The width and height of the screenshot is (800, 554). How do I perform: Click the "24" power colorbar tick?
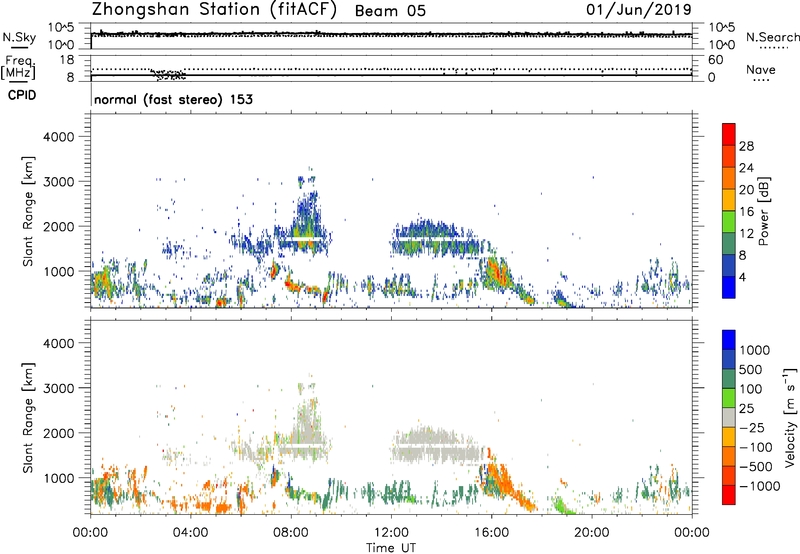click(x=746, y=168)
